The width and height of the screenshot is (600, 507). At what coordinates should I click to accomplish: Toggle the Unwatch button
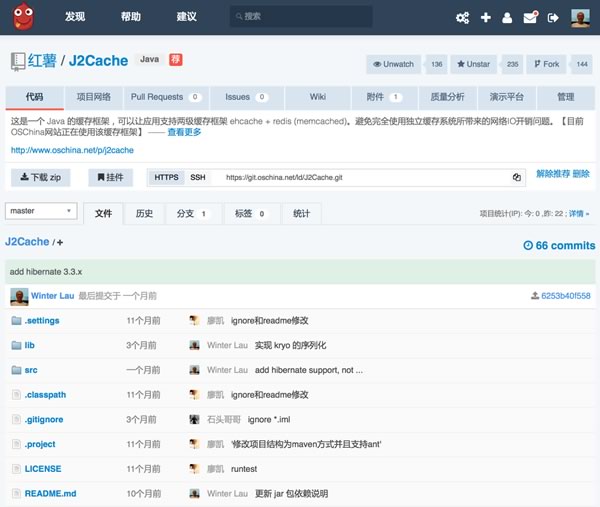coord(393,64)
